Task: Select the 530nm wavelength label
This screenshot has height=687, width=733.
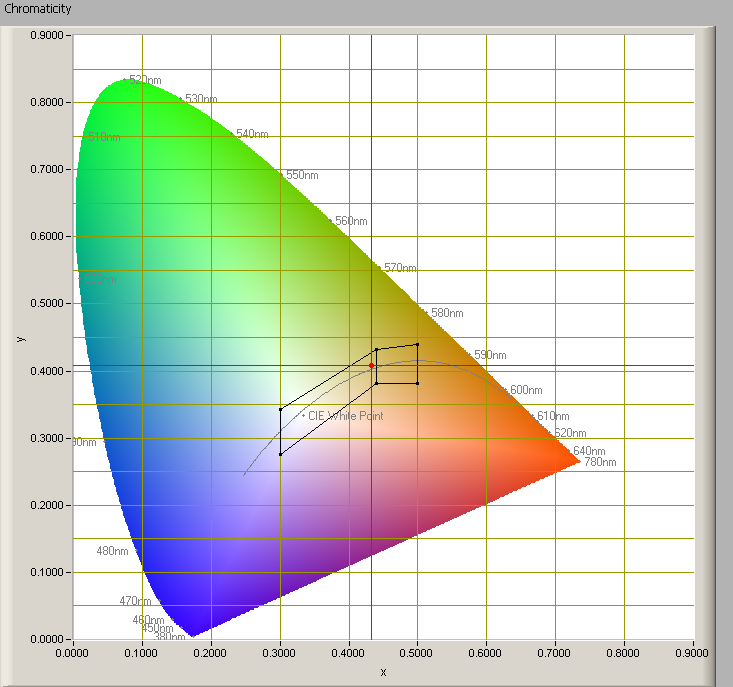Action: 201,100
